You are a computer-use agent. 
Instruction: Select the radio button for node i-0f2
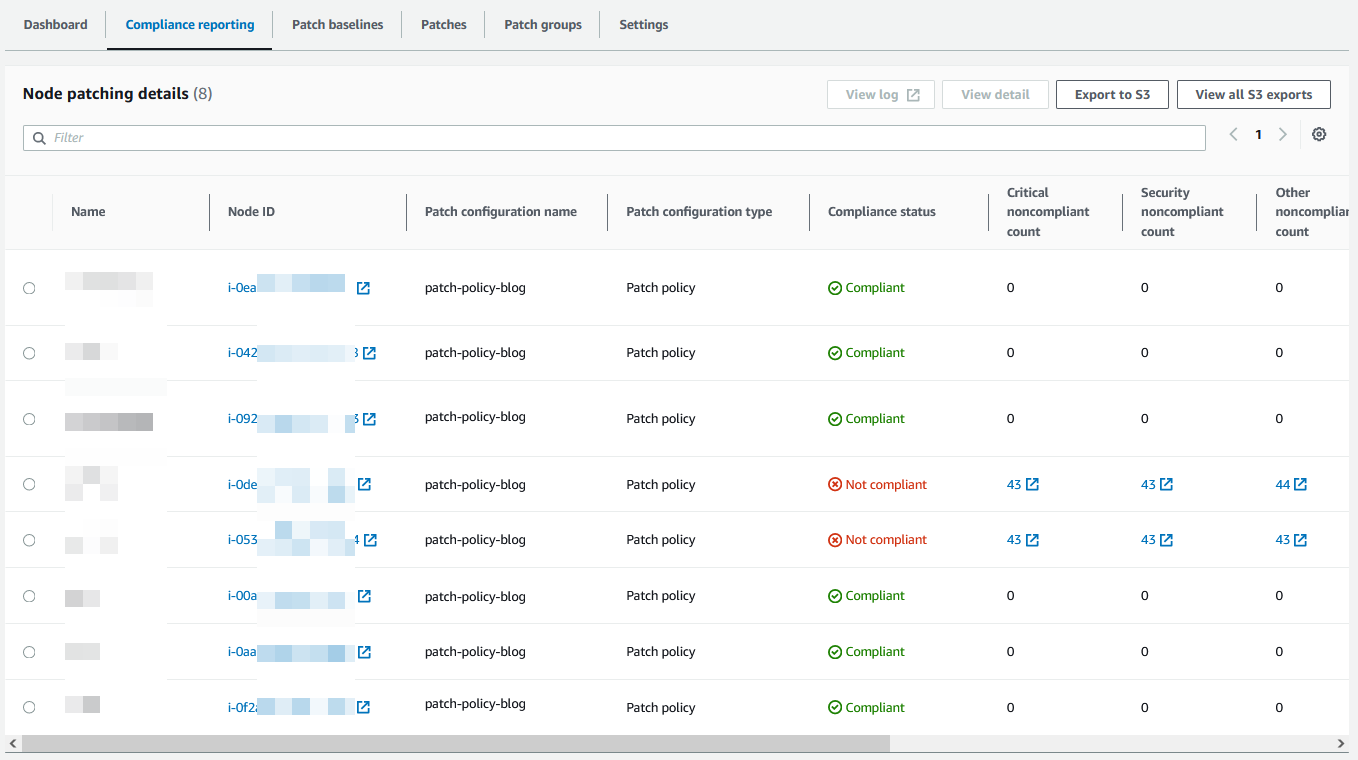pos(29,706)
